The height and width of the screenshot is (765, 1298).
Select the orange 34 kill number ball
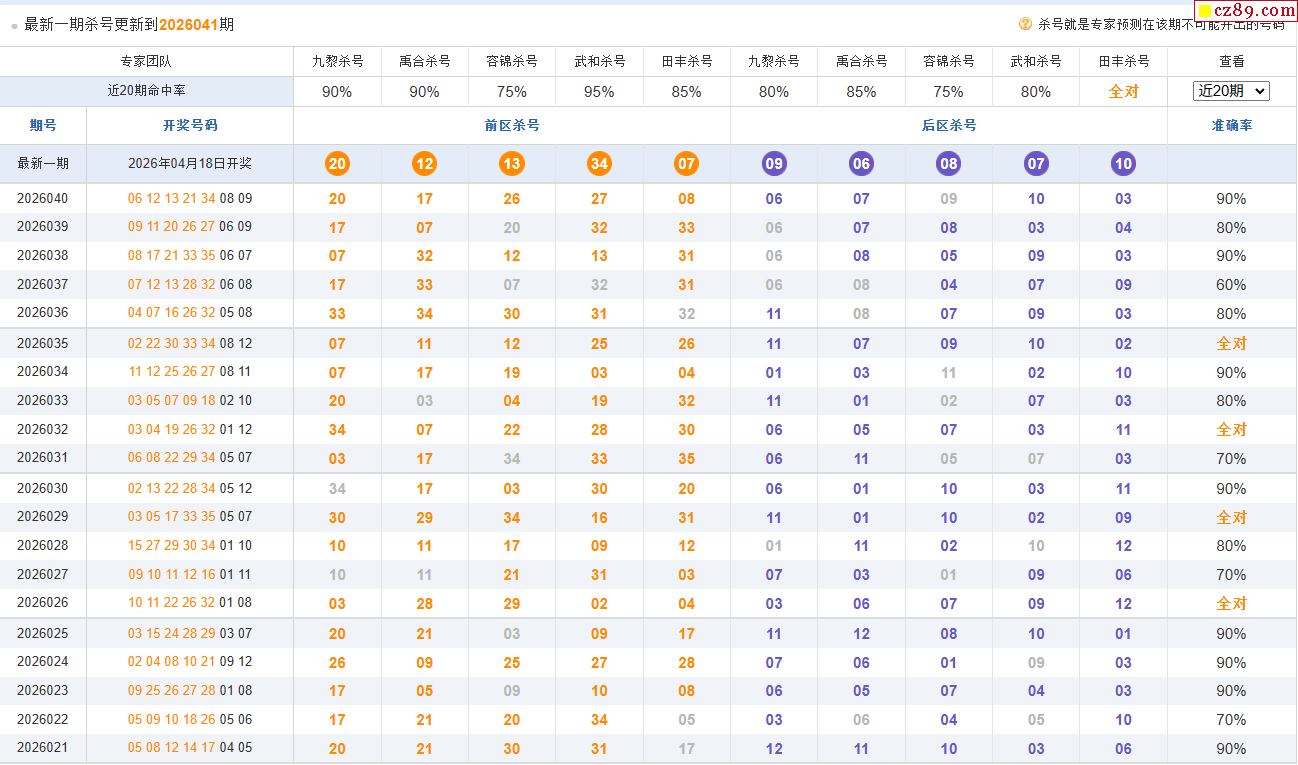[x=599, y=164]
